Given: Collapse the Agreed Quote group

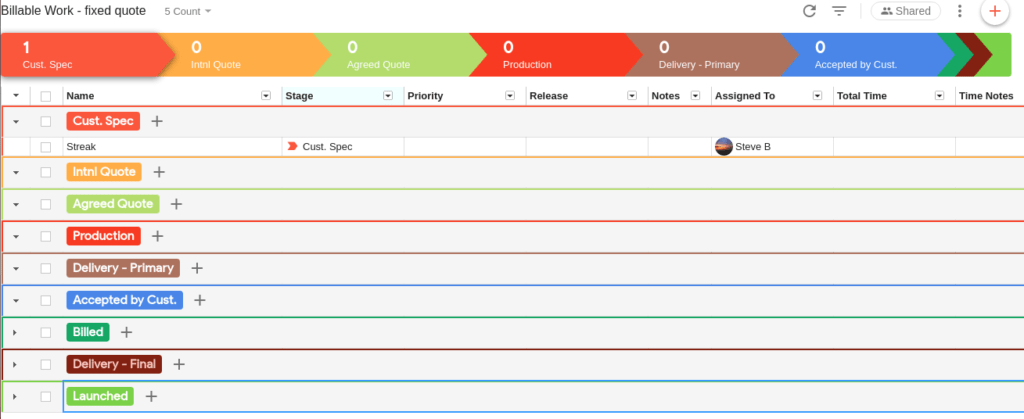Looking at the screenshot, I should [16, 205].
